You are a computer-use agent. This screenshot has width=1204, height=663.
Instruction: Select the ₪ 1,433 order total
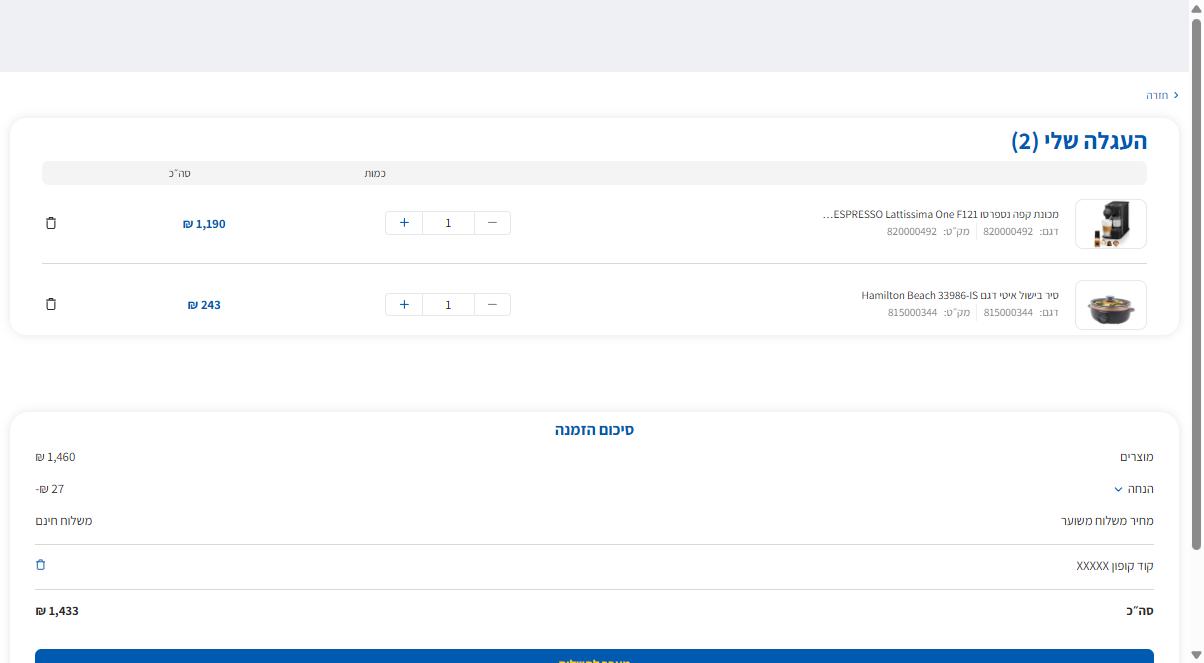(57, 611)
